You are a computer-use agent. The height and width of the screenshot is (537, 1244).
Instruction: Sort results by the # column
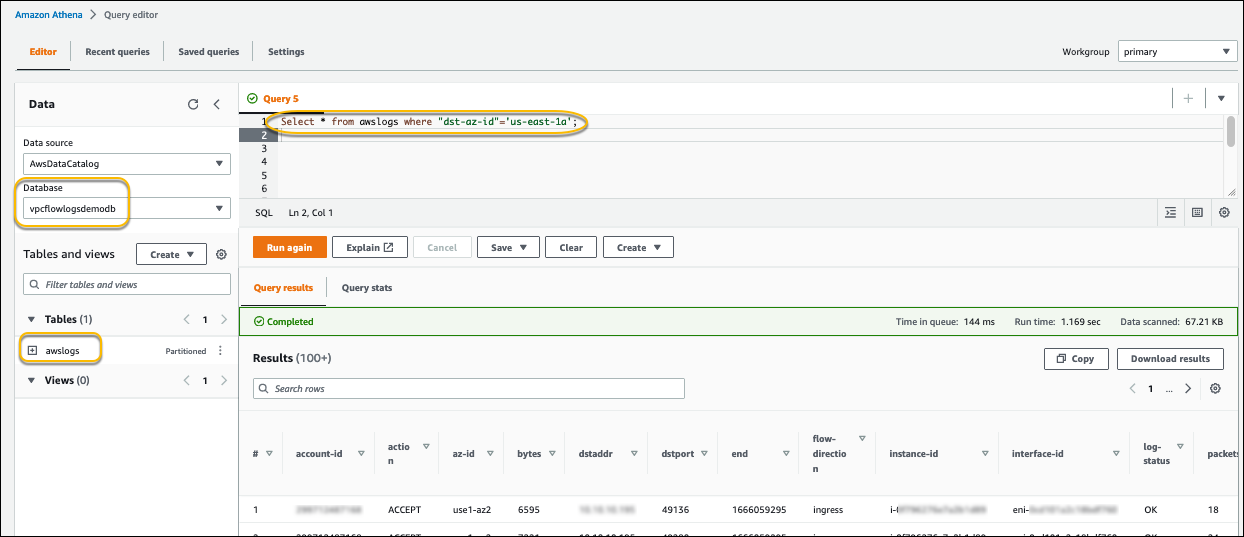coord(268,453)
